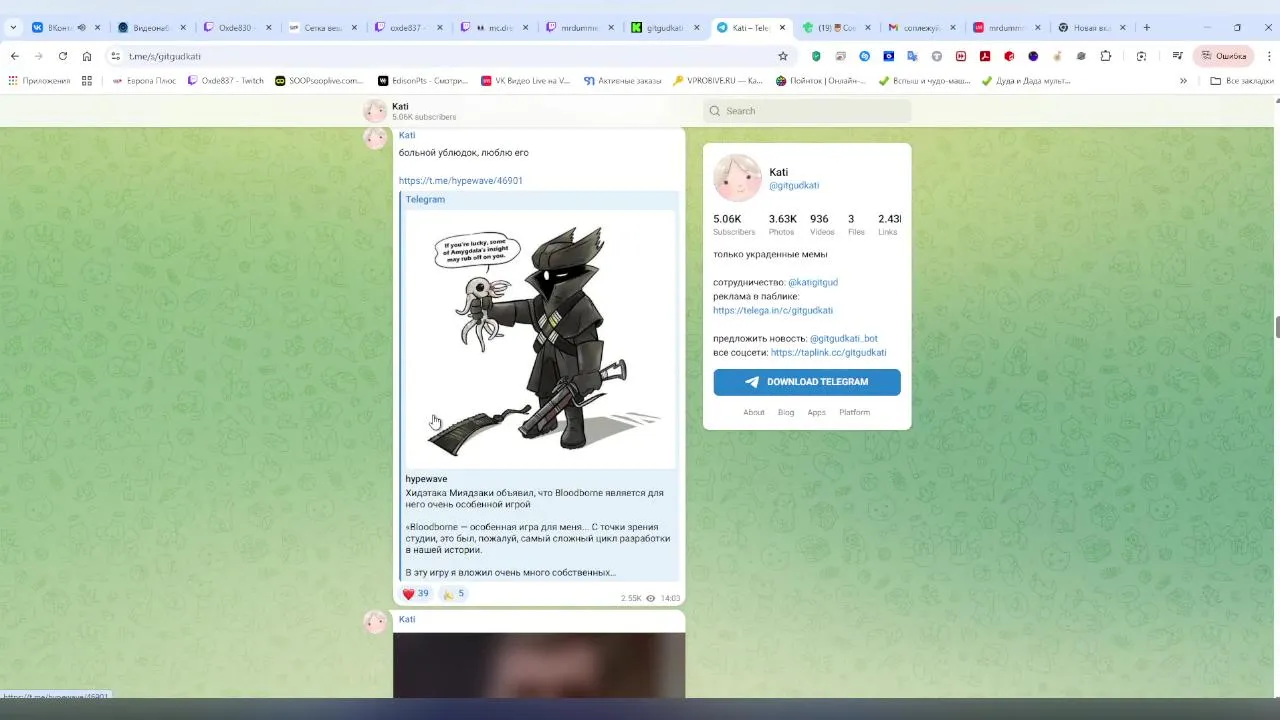Expand the tab search dropdown arrow
Screen dimensions: 1280x720
click(13, 27)
